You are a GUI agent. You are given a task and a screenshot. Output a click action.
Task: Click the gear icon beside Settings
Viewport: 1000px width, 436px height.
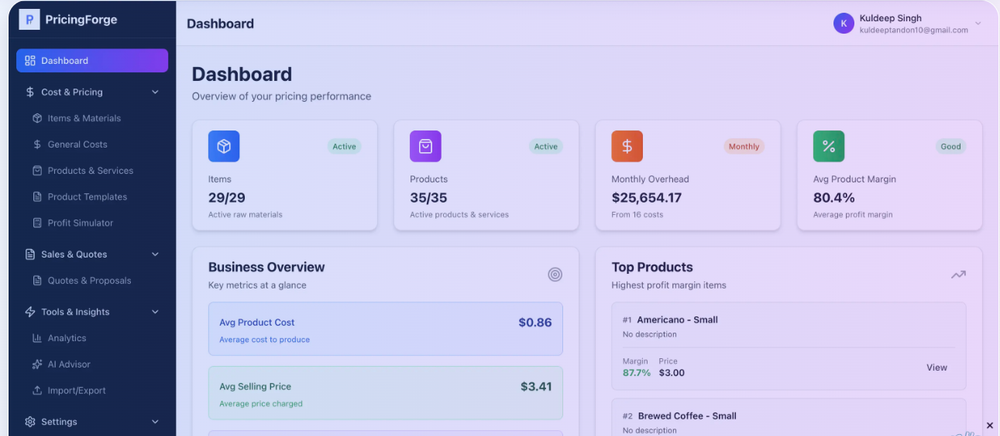coord(30,421)
